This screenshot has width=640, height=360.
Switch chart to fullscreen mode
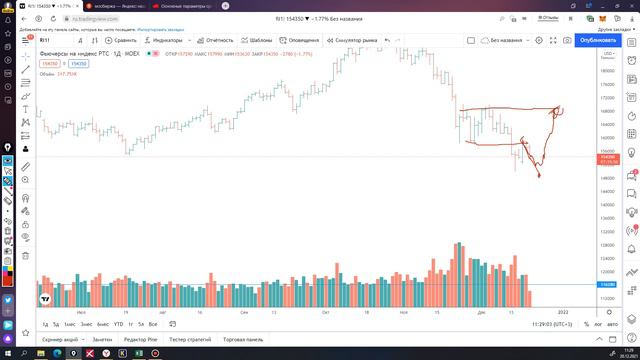tap(553, 40)
